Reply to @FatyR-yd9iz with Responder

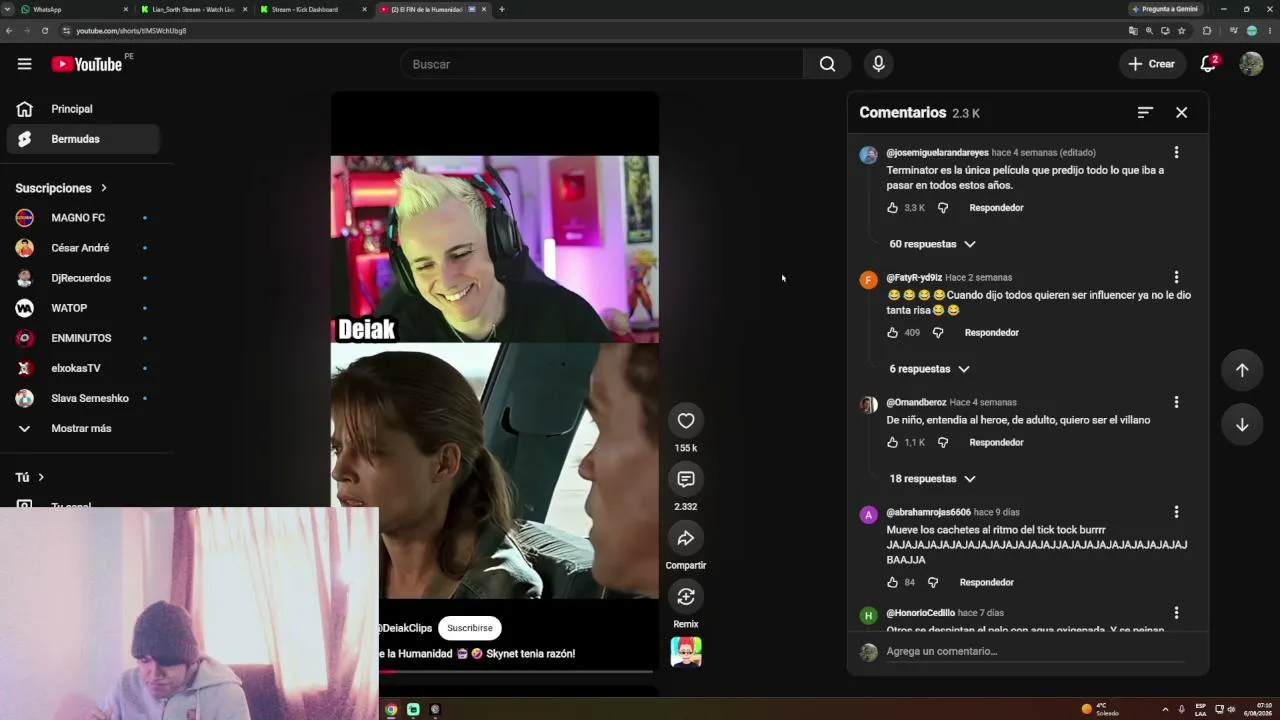click(x=991, y=333)
